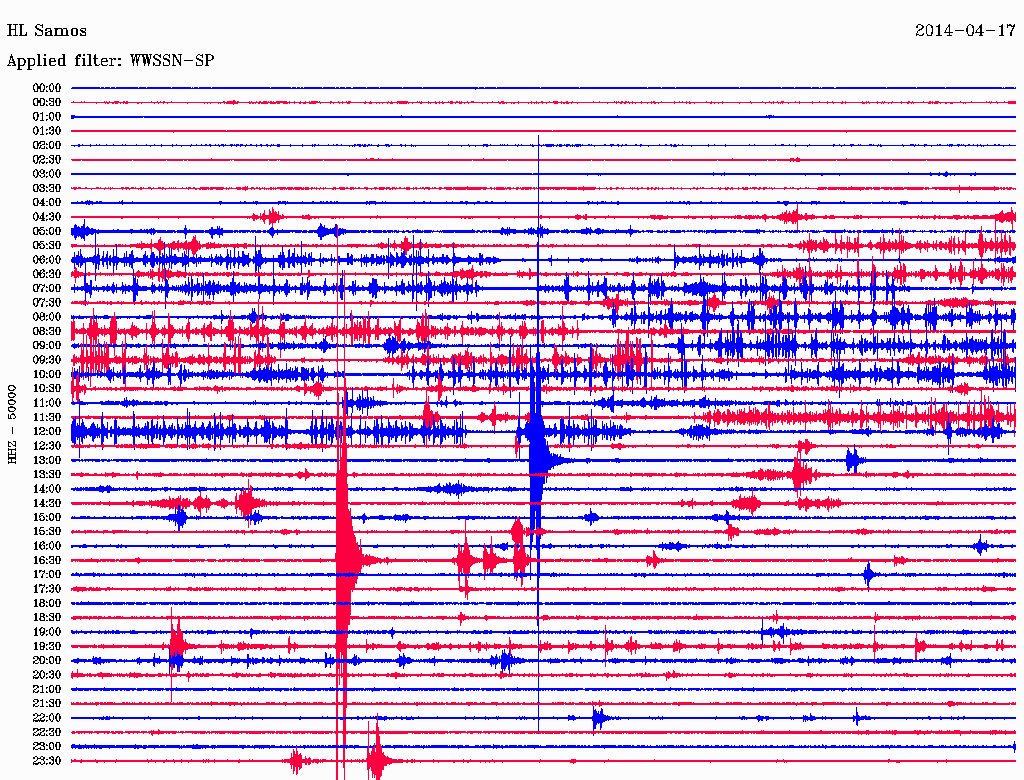Click the '10:00' time label
This screenshot has width=1024, height=780.
click(x=47, y=374)
